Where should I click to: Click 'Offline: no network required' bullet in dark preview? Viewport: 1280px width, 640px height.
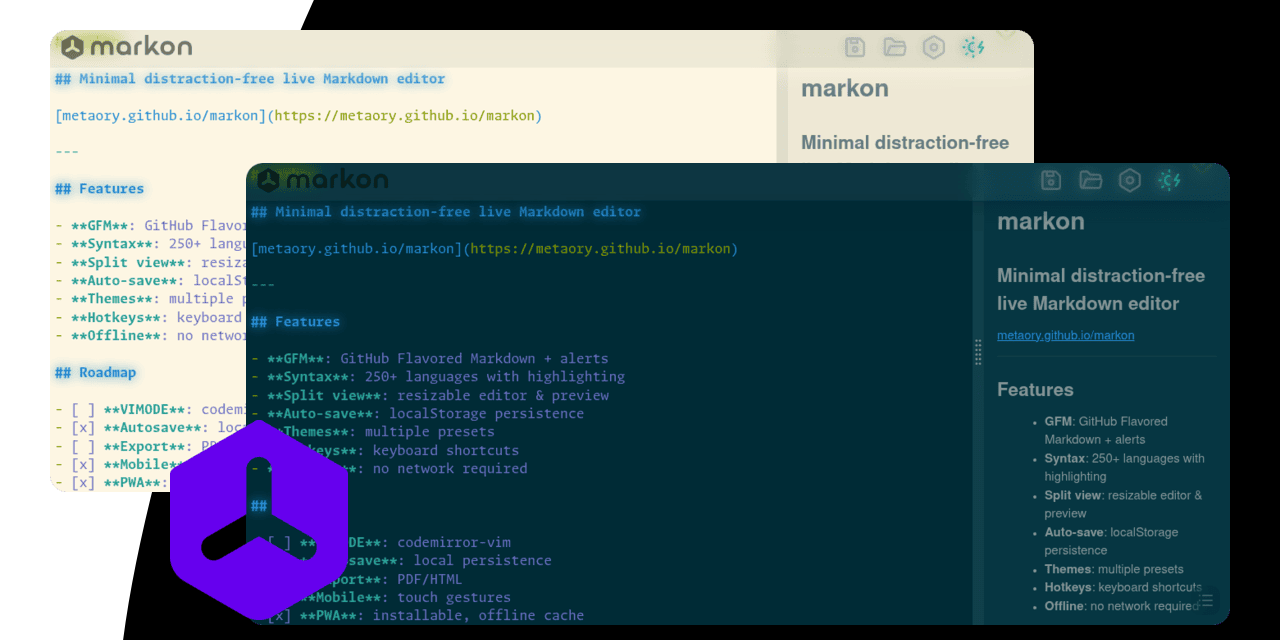tap(1121, 606)
